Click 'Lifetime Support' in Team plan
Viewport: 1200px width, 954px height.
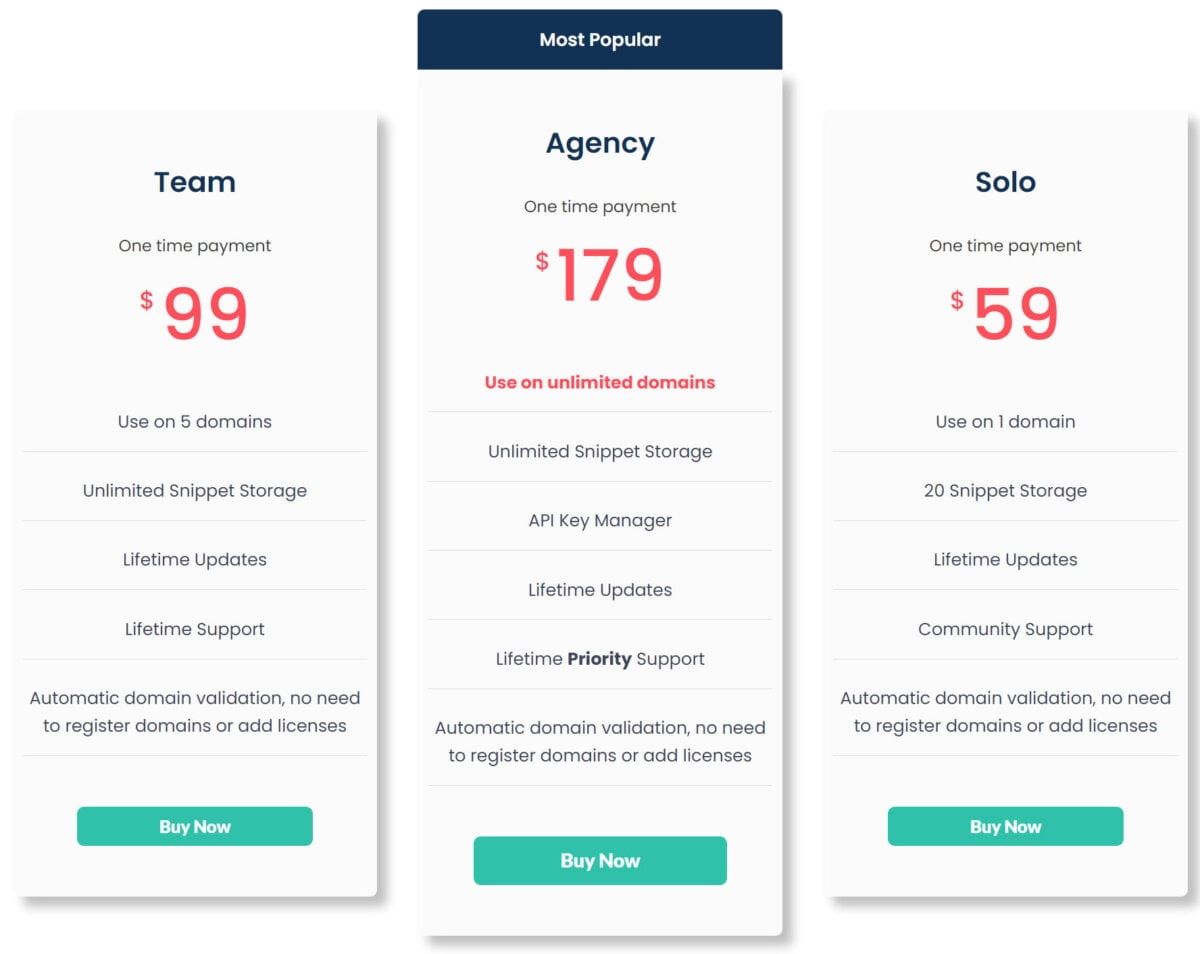(x=195, y=629)
